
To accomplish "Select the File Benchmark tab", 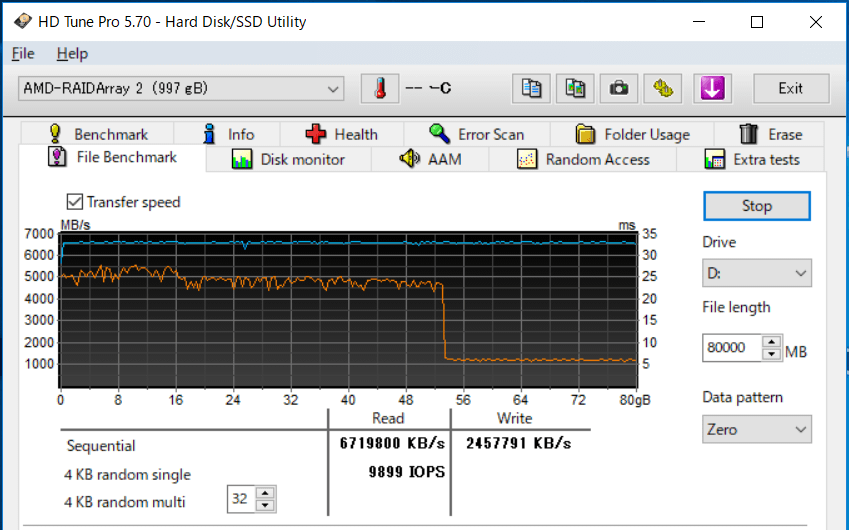I will [113, 158].
